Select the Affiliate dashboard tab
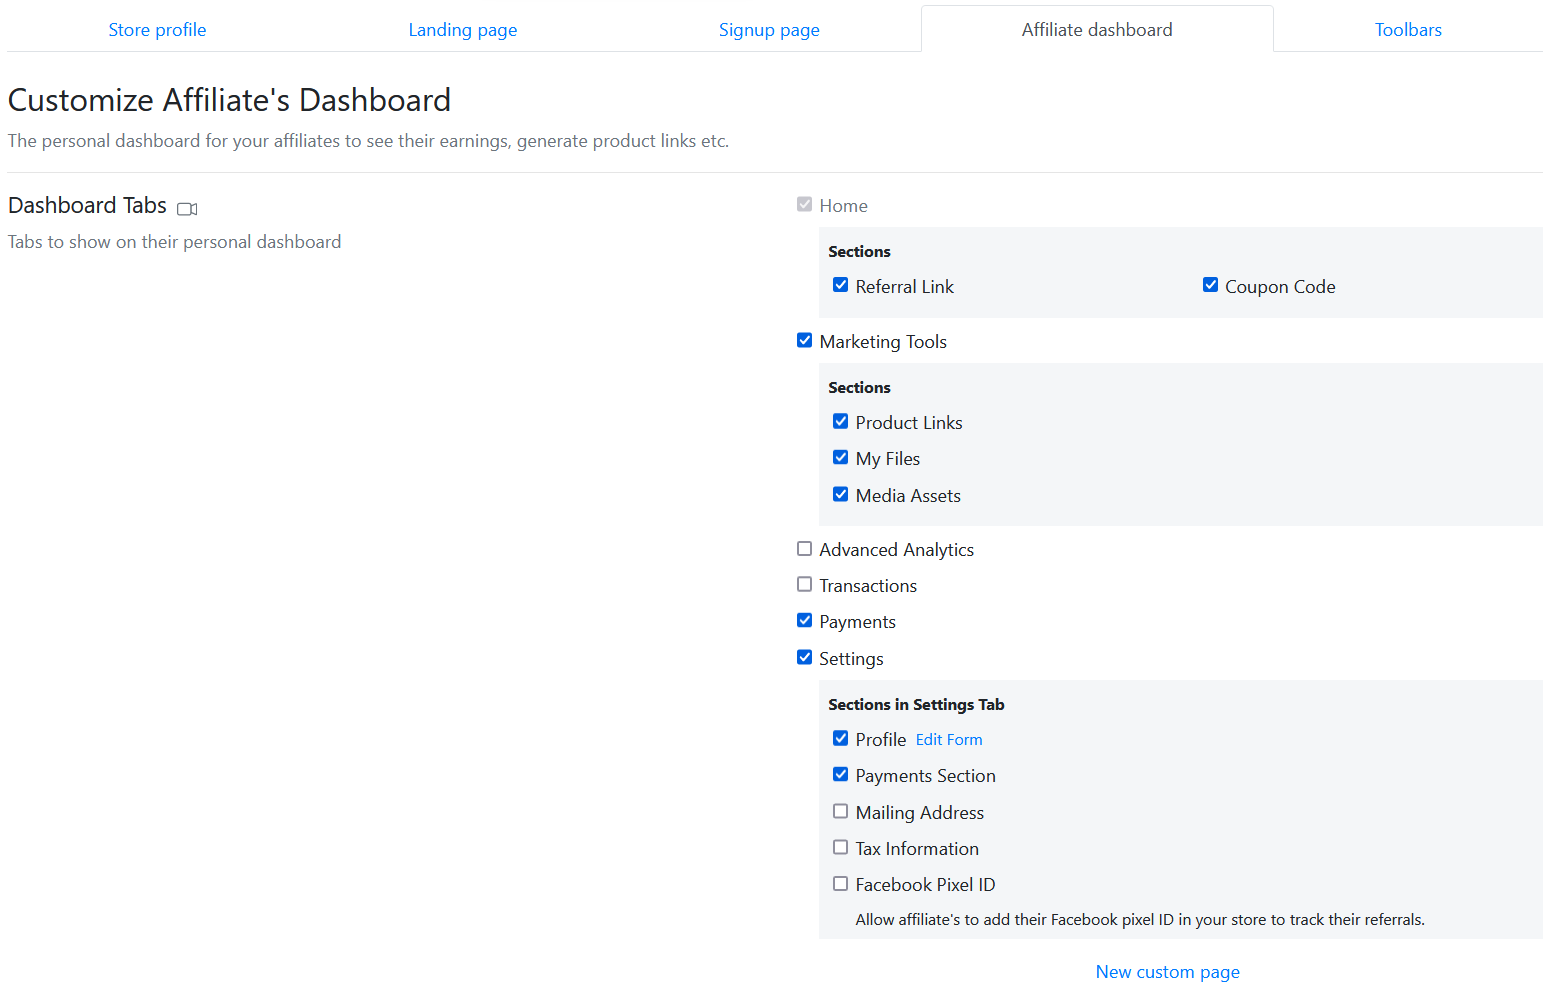Viewport: 1550px width, 986px height. point(1097,30)
